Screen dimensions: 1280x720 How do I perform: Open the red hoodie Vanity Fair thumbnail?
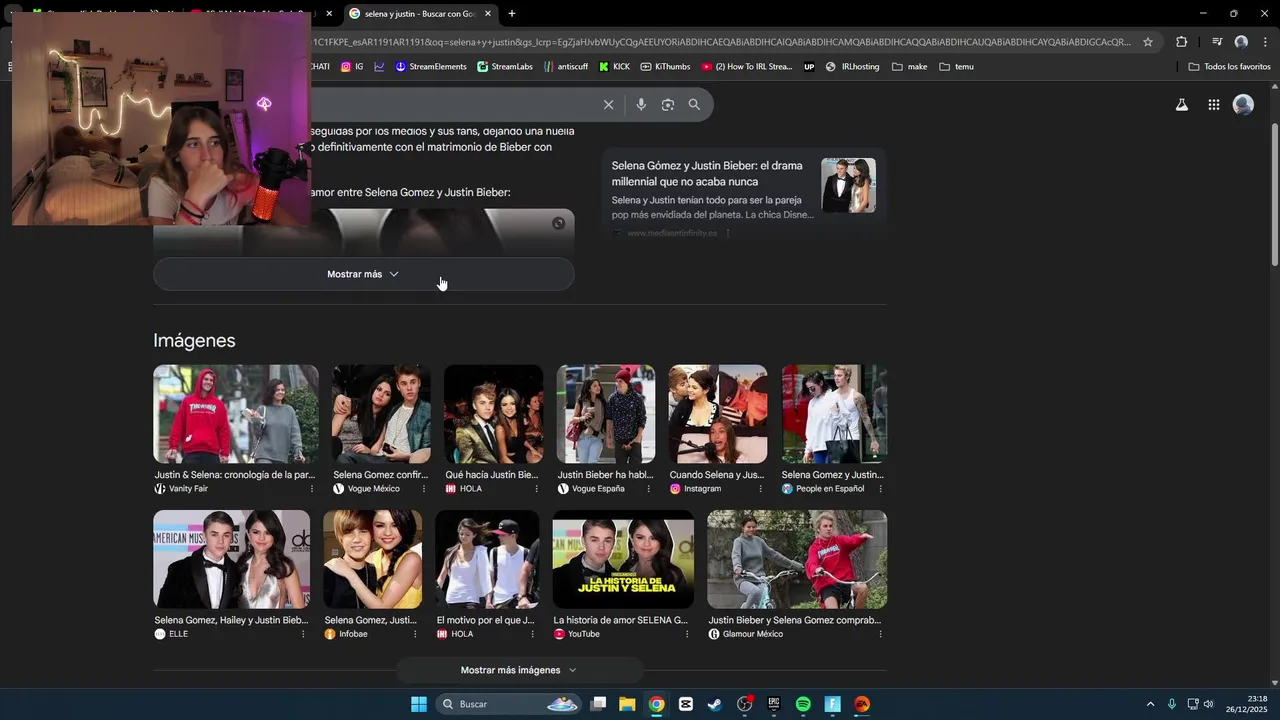236,413
